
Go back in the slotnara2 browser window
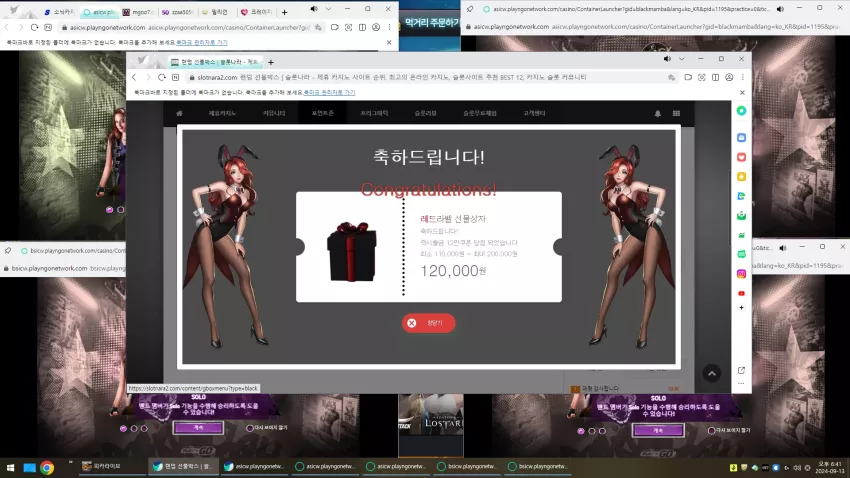click(x=134, y=77)
